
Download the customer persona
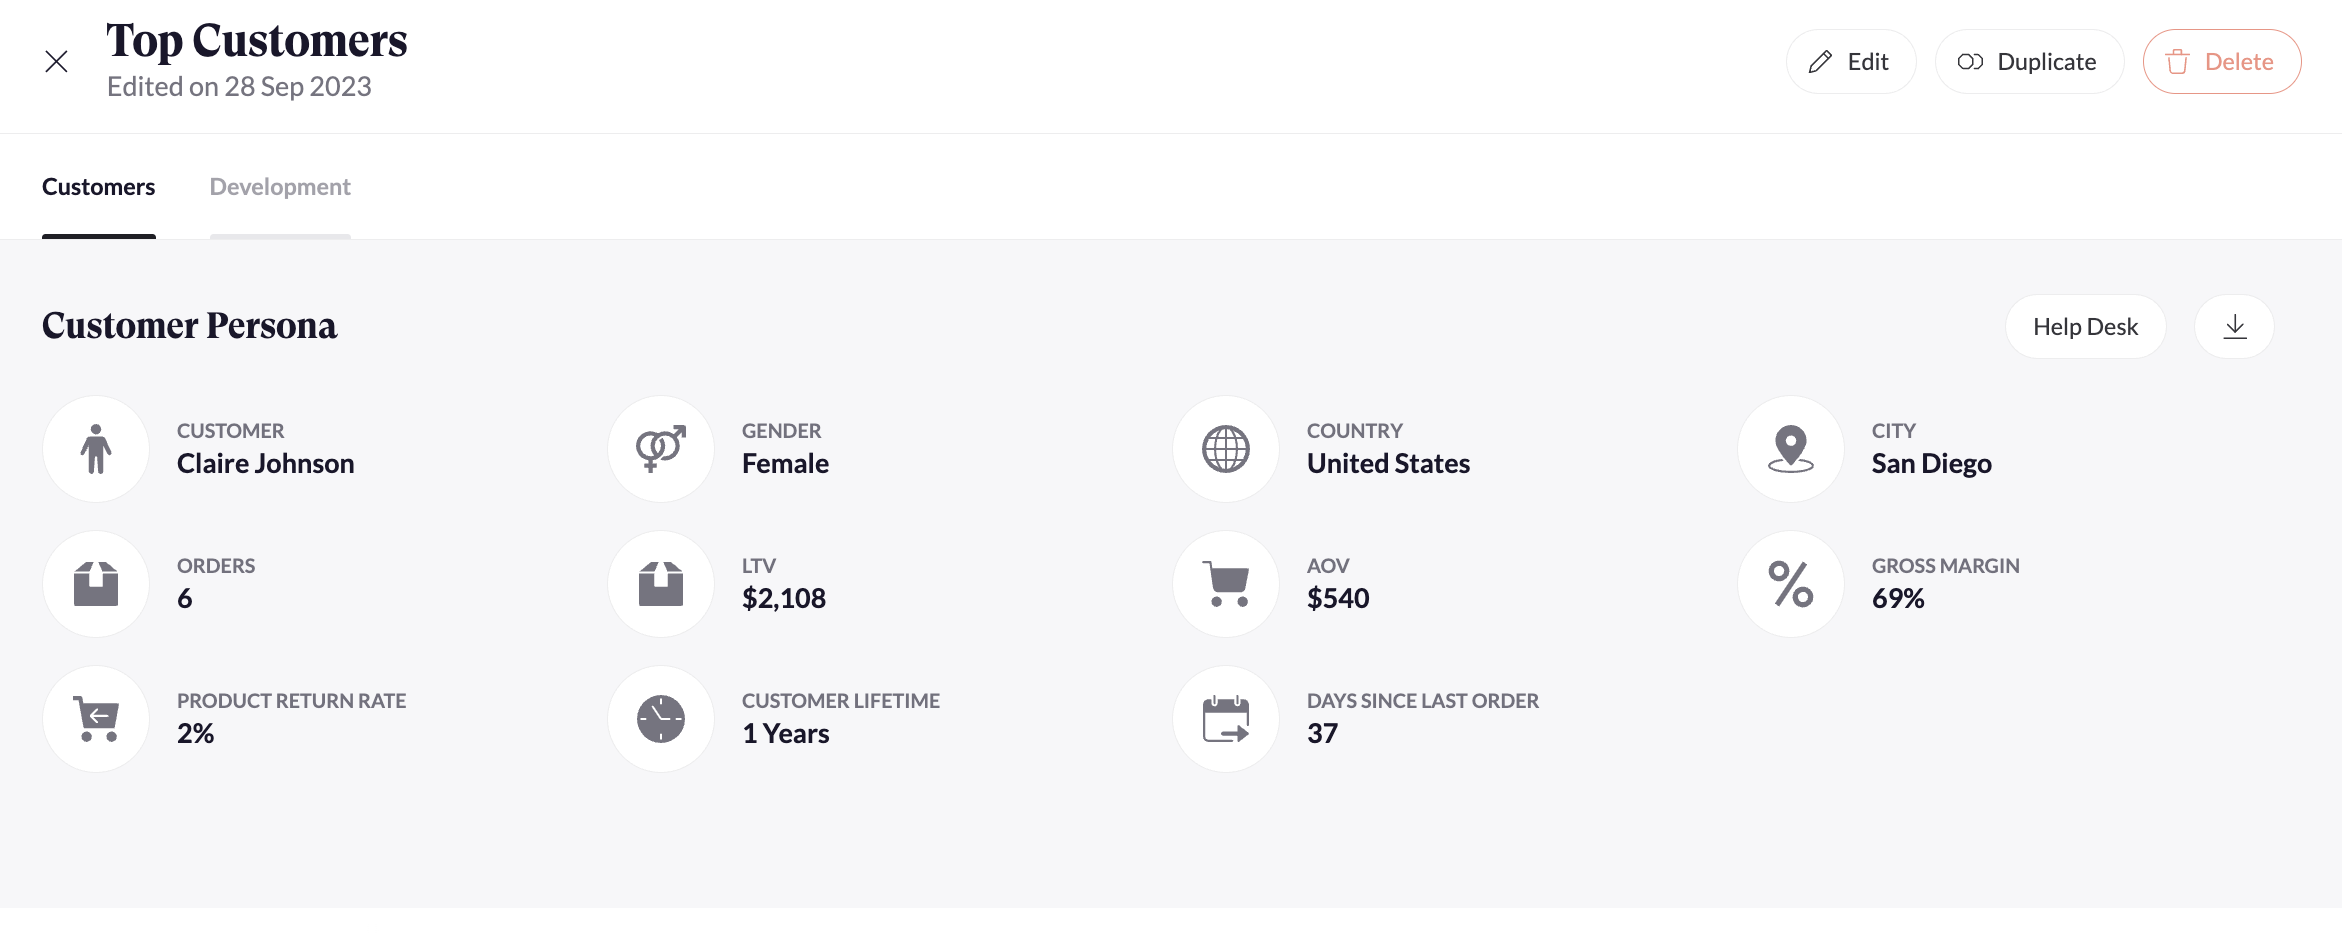(x=2235, y=327)
